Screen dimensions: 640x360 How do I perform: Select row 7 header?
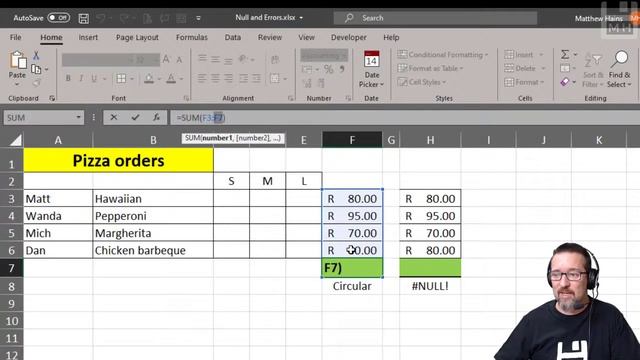point(11,268)
